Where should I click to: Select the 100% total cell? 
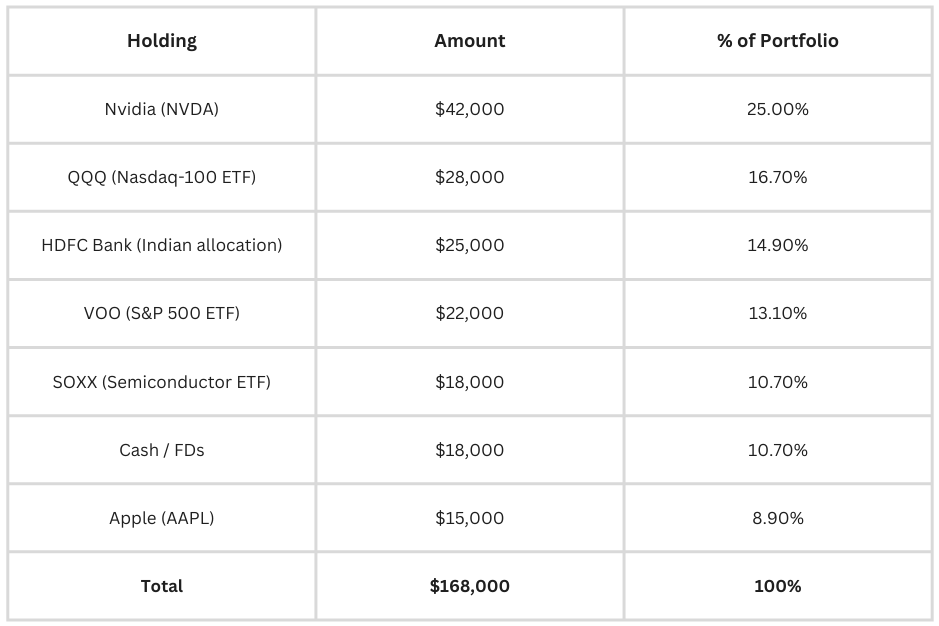777,586
